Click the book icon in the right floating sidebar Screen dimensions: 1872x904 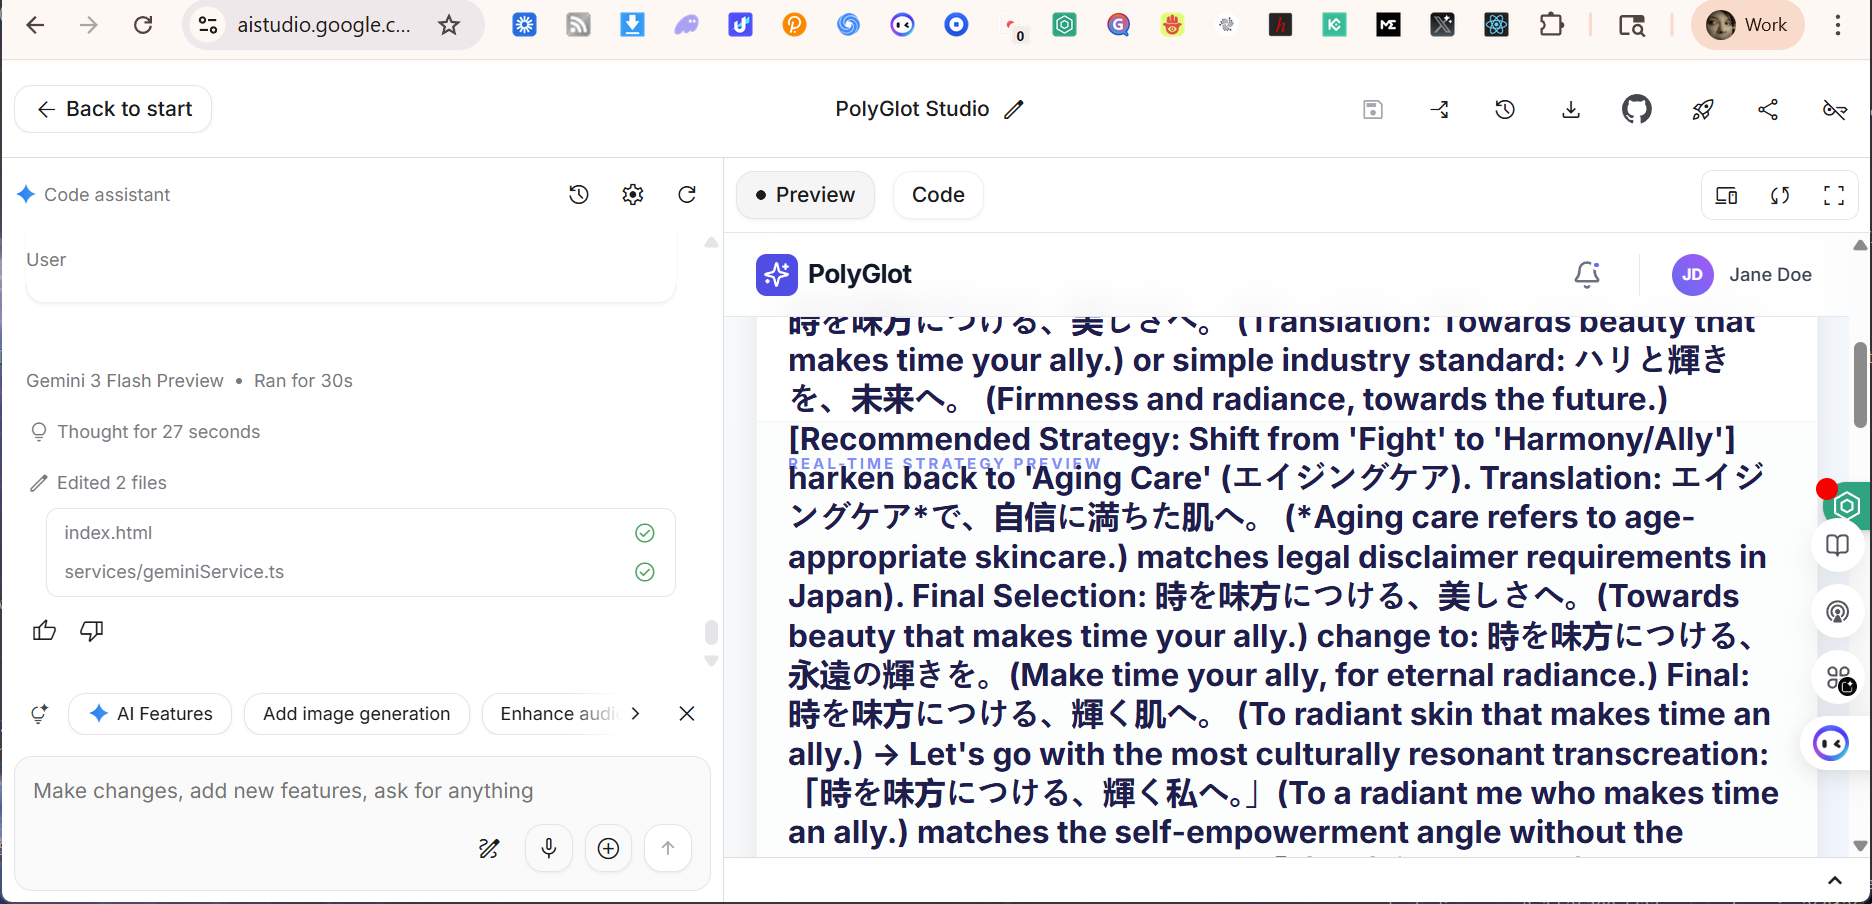[1838, 546]
